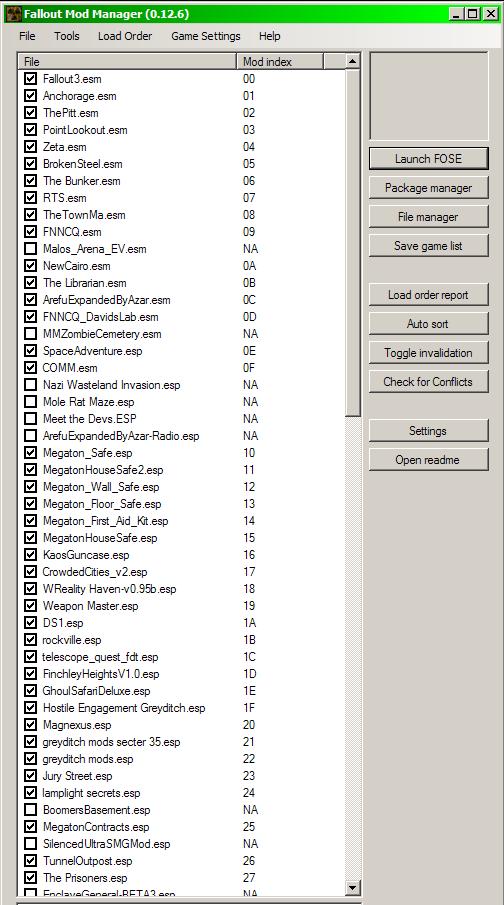
Task: Select CrowdedCities_v2.esp entry
Action: click(95, 572)
